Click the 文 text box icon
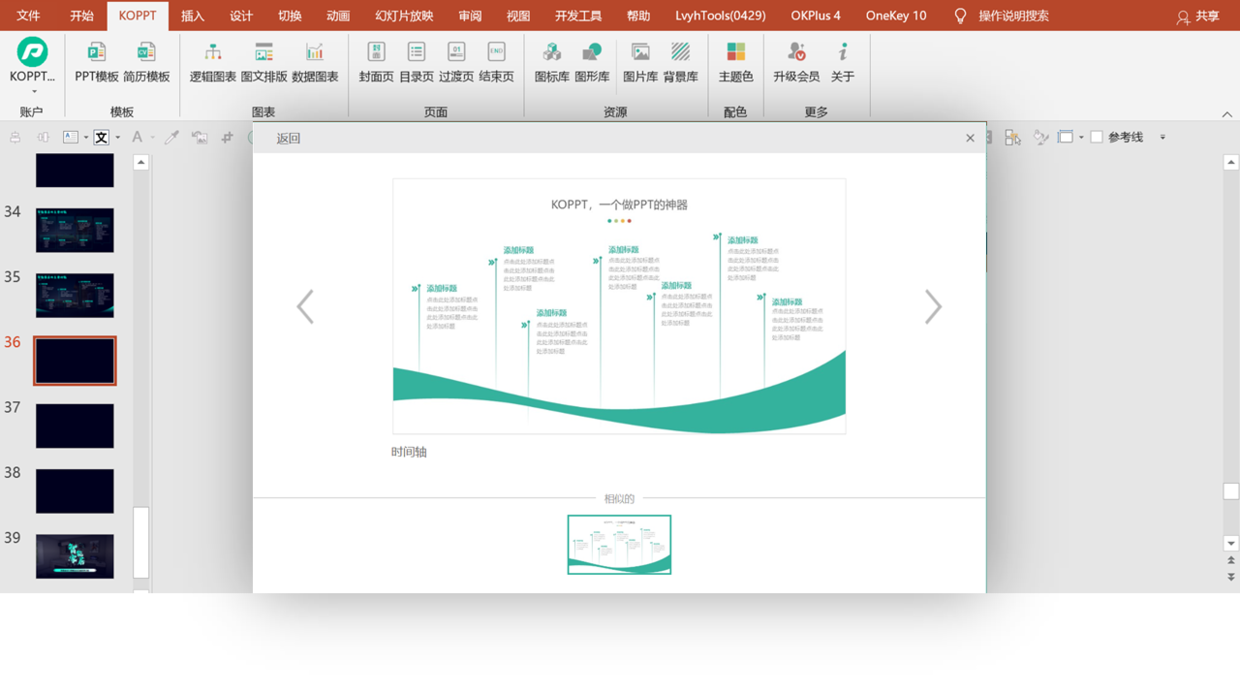The width and height of the screenshot is (1240, 695). [x=101, y=137]
